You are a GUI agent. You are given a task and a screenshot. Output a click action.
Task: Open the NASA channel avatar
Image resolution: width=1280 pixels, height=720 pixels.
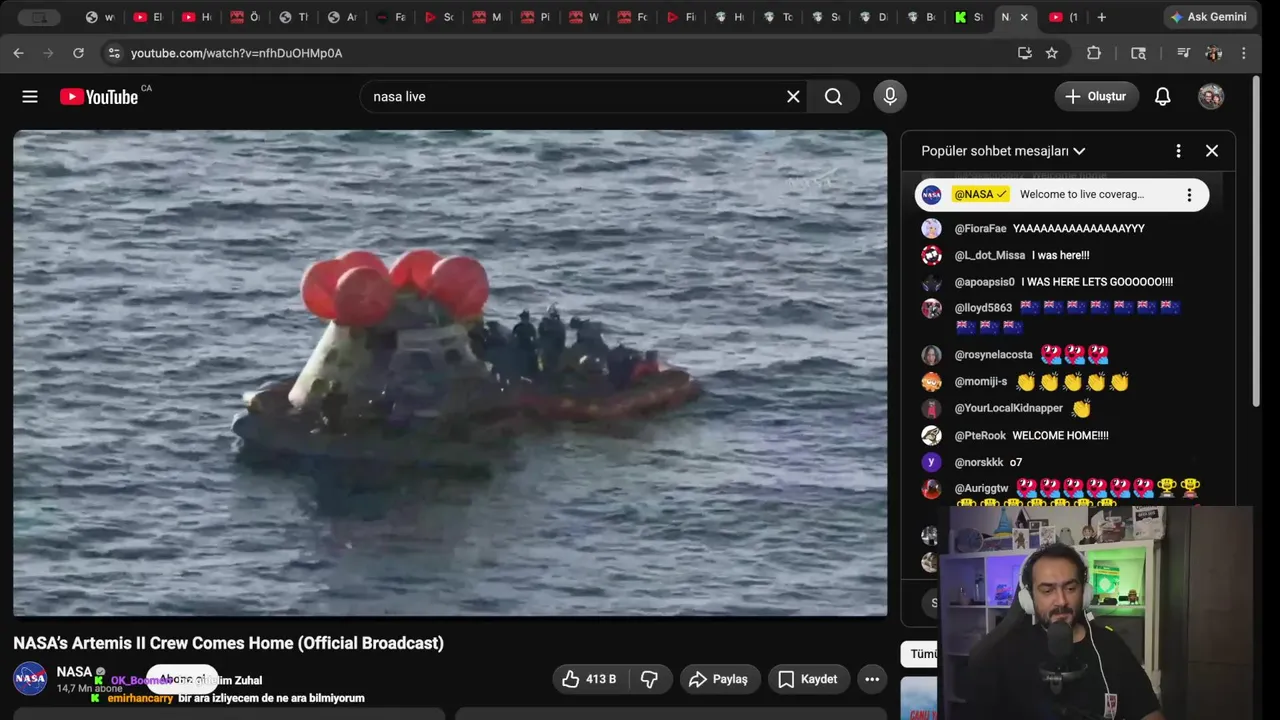tap(30, 679)
